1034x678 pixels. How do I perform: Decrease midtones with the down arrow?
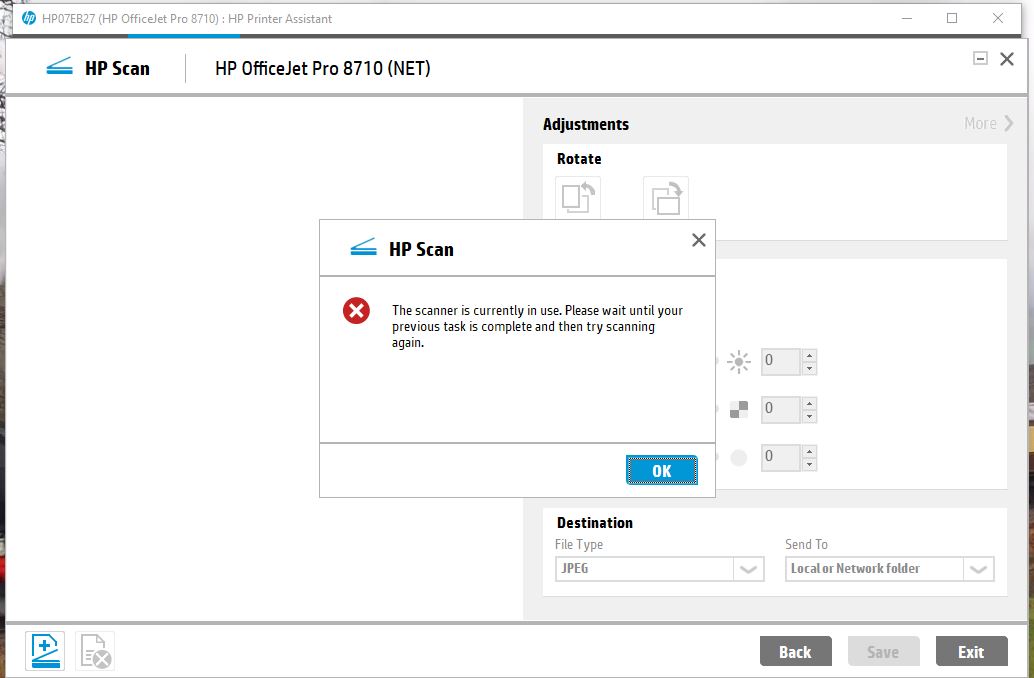pyautogui.click(x=809, y=464)
